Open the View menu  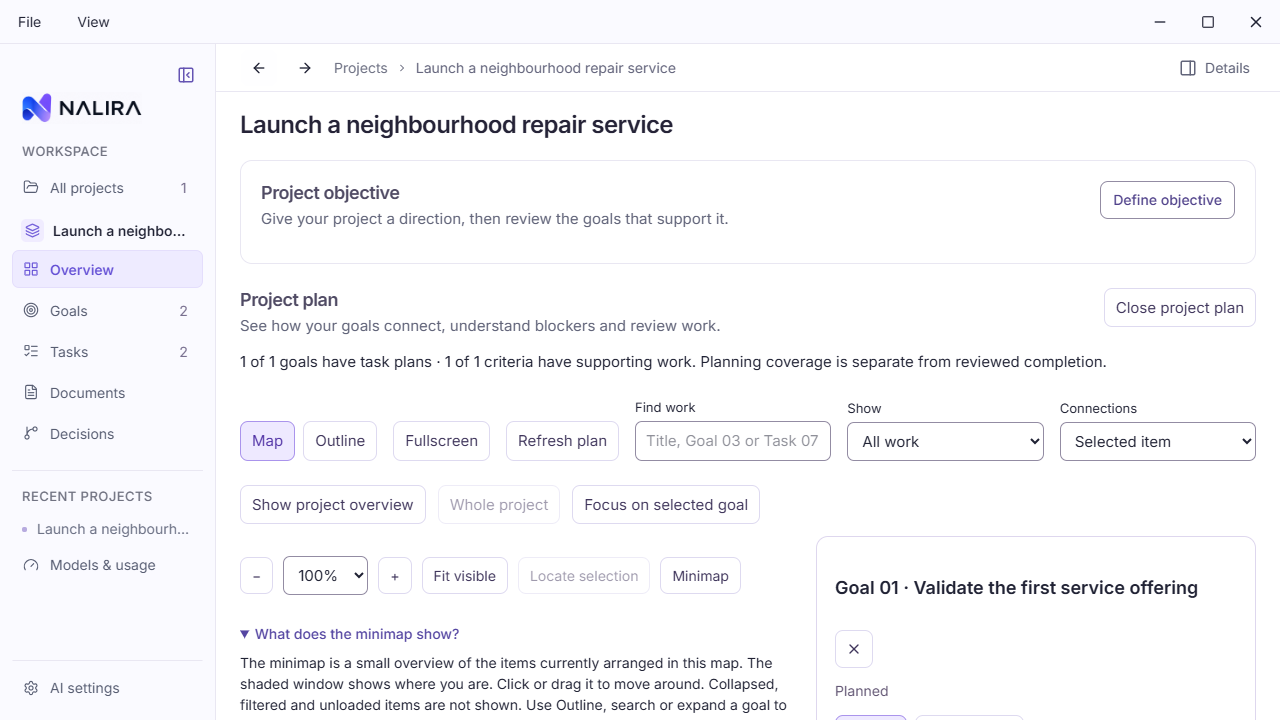click(x=93, y=22)
